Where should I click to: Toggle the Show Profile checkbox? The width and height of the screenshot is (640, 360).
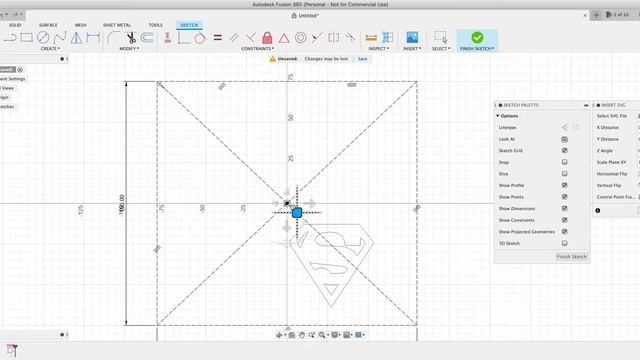tap(564, 185)
